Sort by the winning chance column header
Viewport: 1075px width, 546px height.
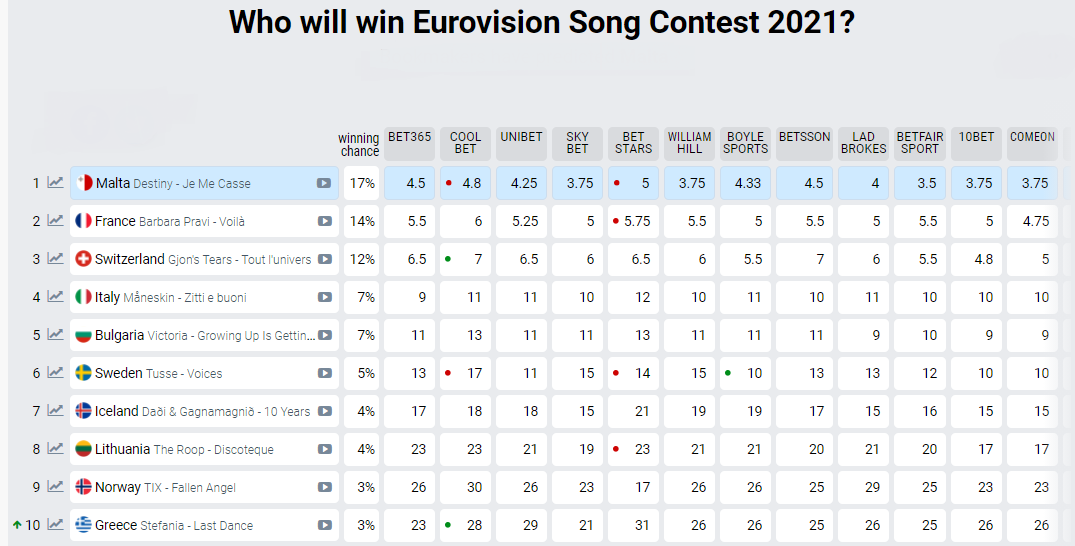(x=359, y=145)
